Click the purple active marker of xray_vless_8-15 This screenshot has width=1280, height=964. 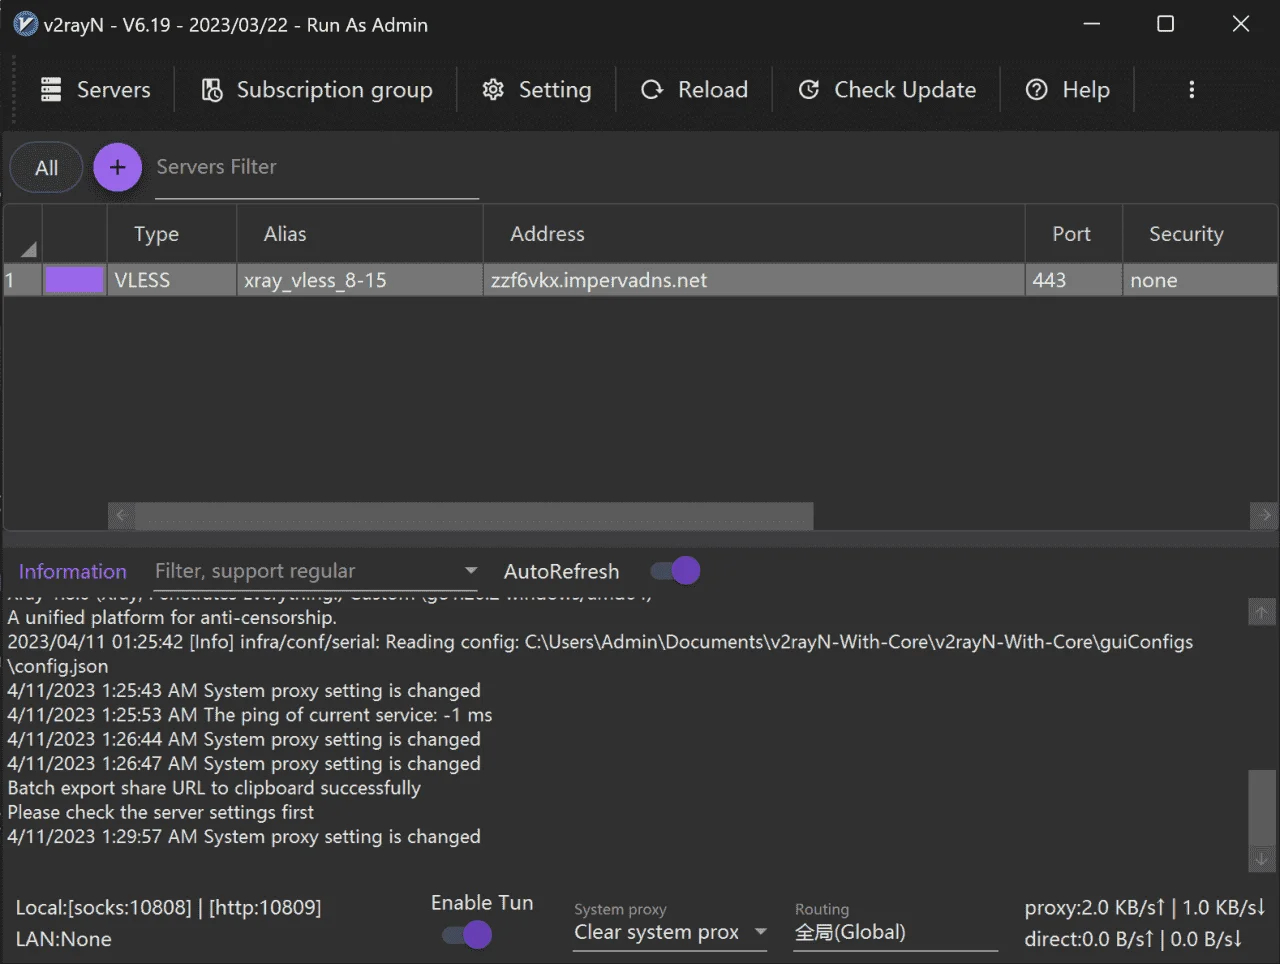pyautogui.click(x=74, y=280)
